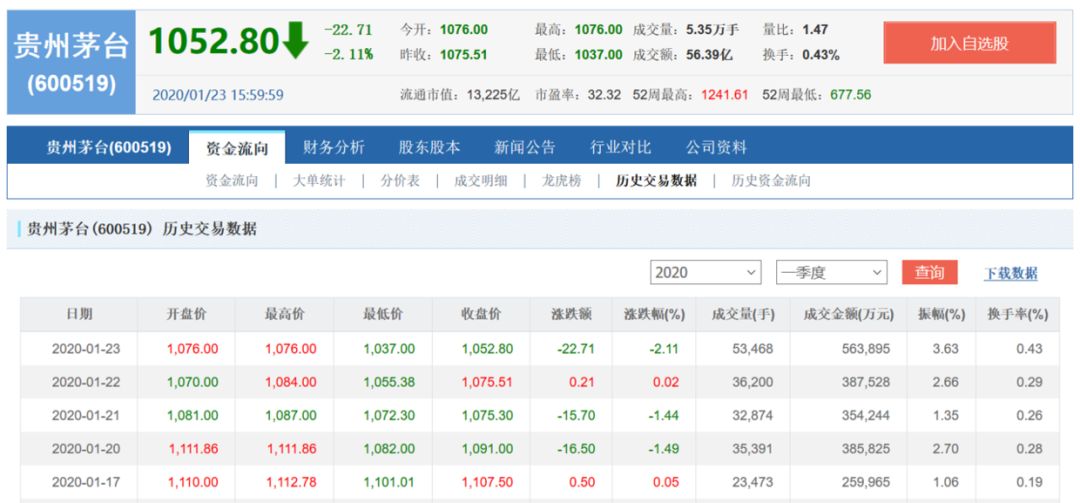Click the 日期 column header
This screenshot has height=503, width=1080.
click(x=79, y=314)
